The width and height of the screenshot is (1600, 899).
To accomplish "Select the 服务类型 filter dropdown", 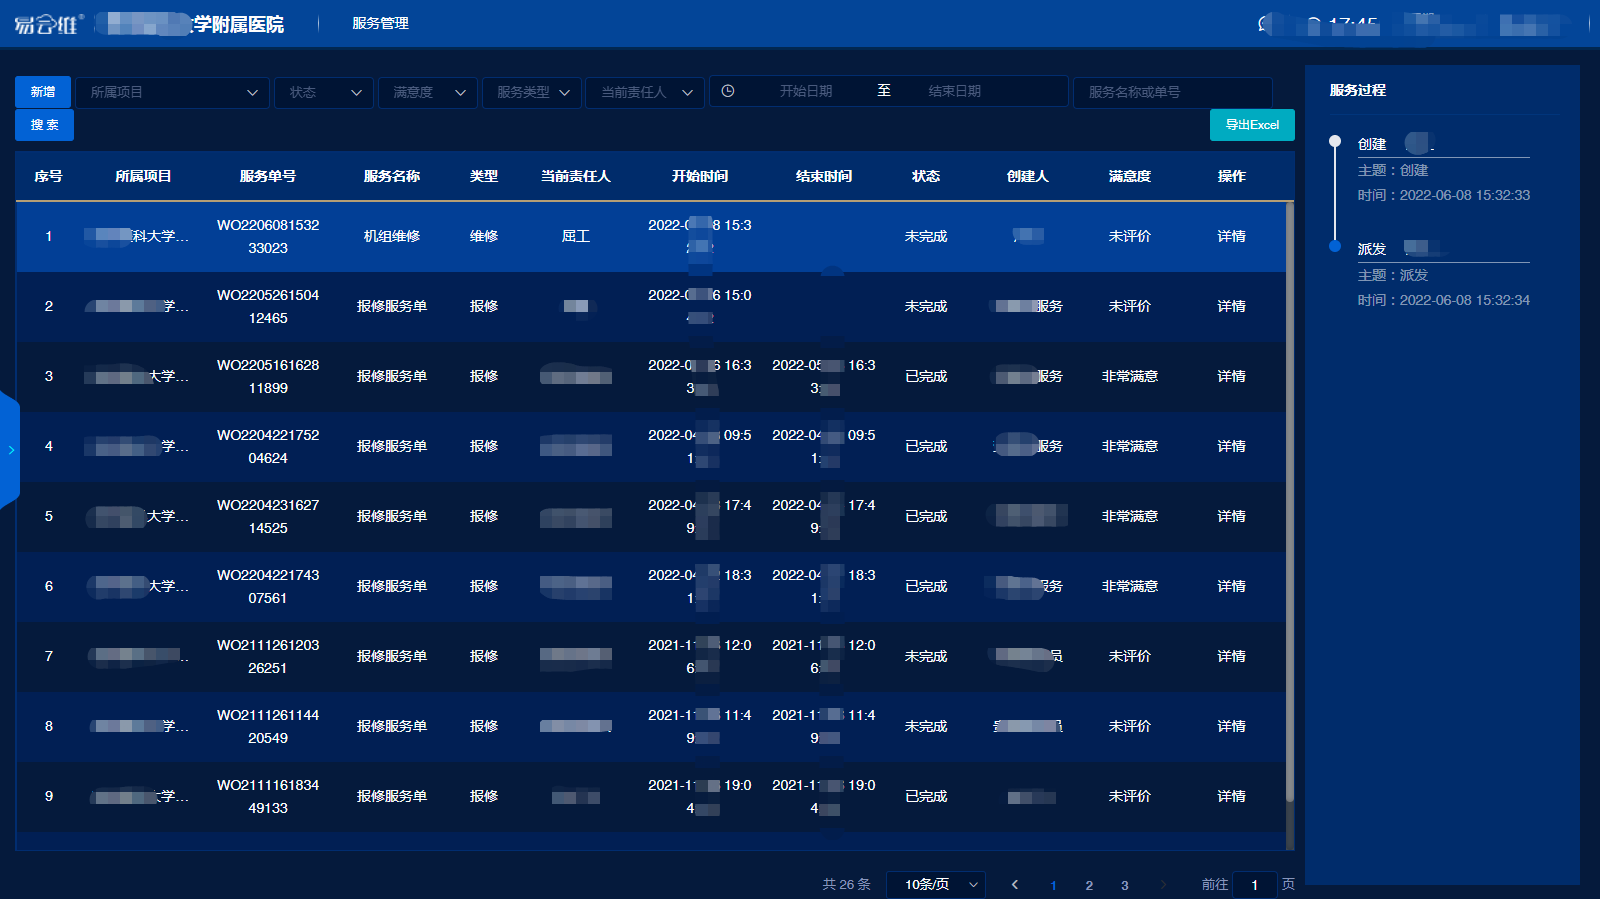I will (532, 92).
